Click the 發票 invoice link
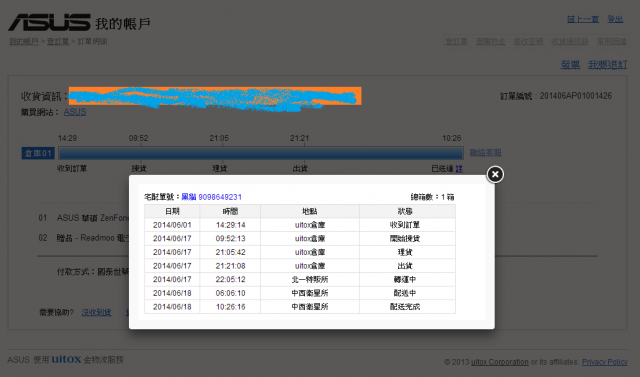The width and height of the screenshot is (640, 377). pos(570,64)
